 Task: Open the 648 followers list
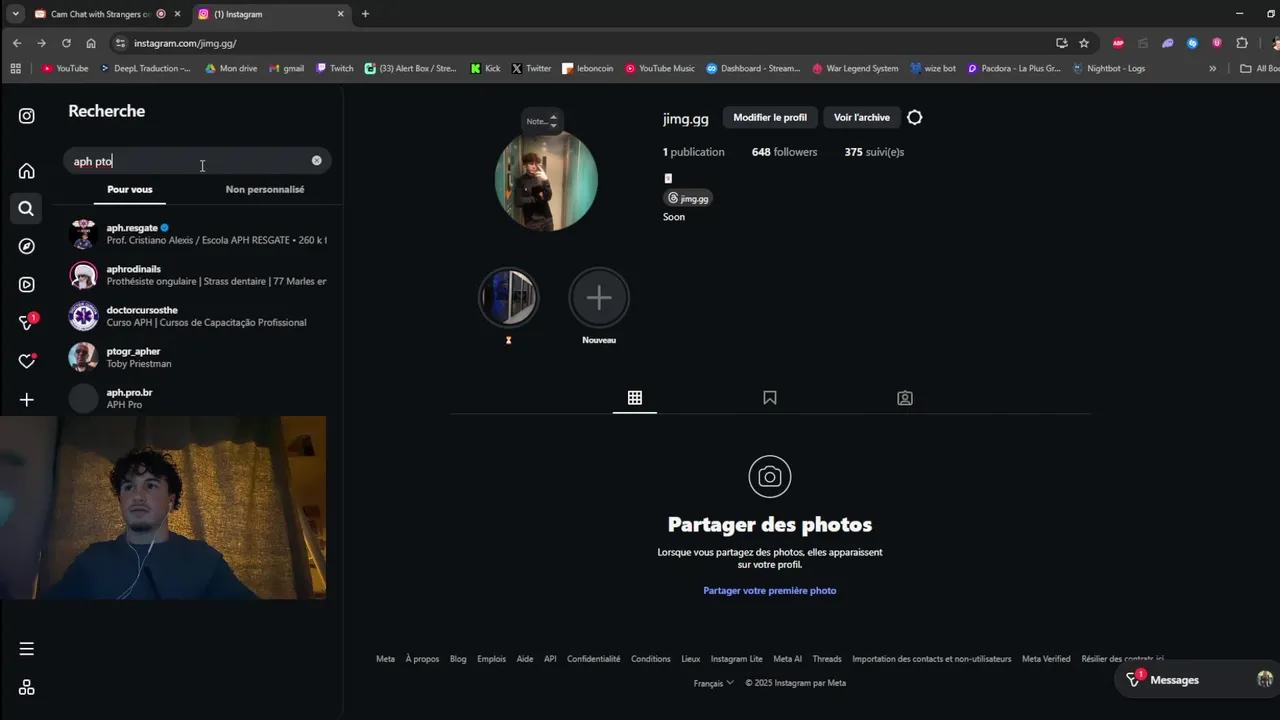coord(784,152)
